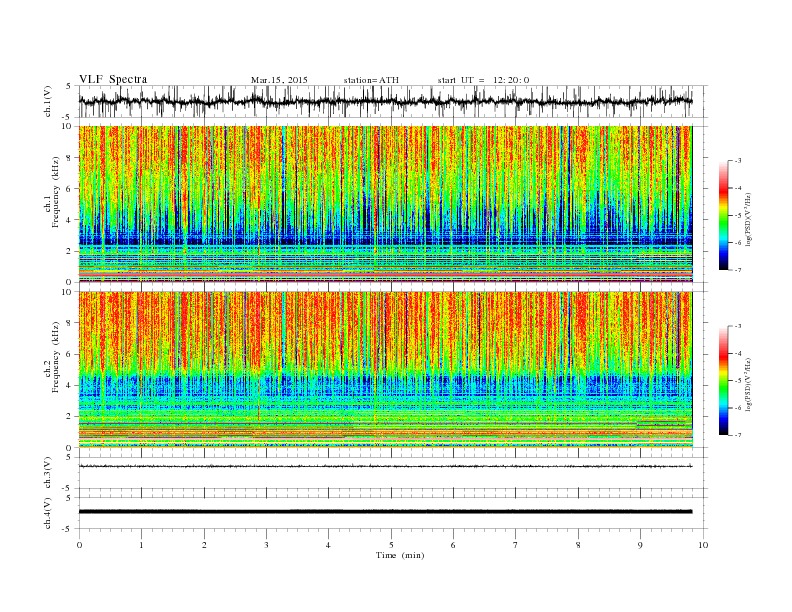Click the time axis tick label "5"
Screen dimensions: 792x612
391,545
